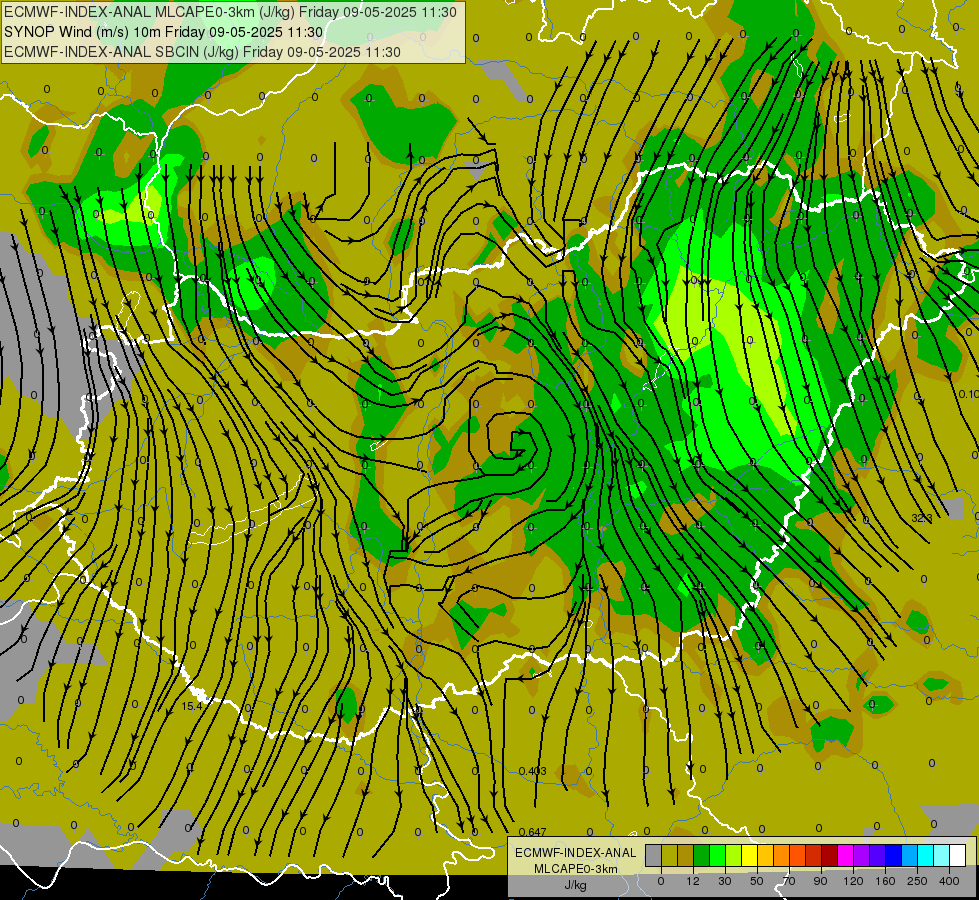Click the magenta swatch in the color scale
Image resolution: width=979 pixels, height=900 pixels.
[x=845, y=856]
